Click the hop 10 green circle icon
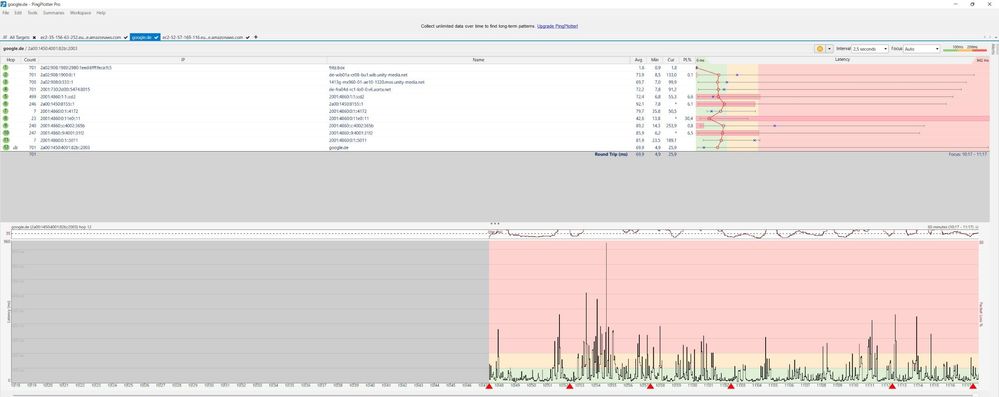 6,133
